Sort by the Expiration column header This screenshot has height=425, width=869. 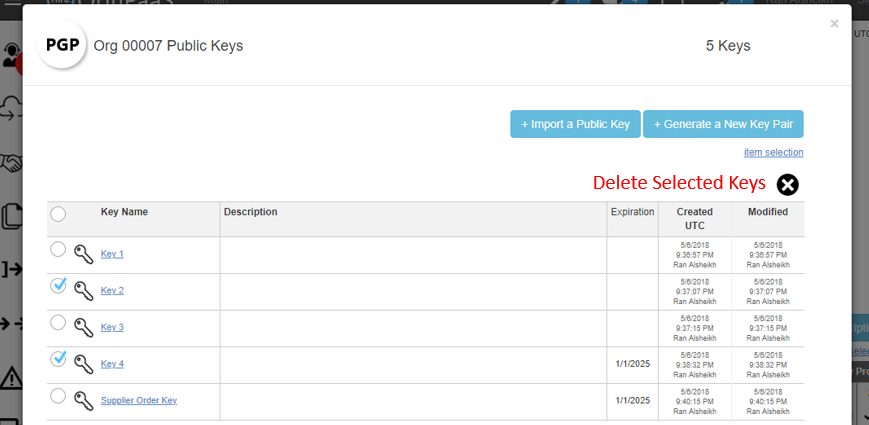pyautogui.click(x=632, y=212)
